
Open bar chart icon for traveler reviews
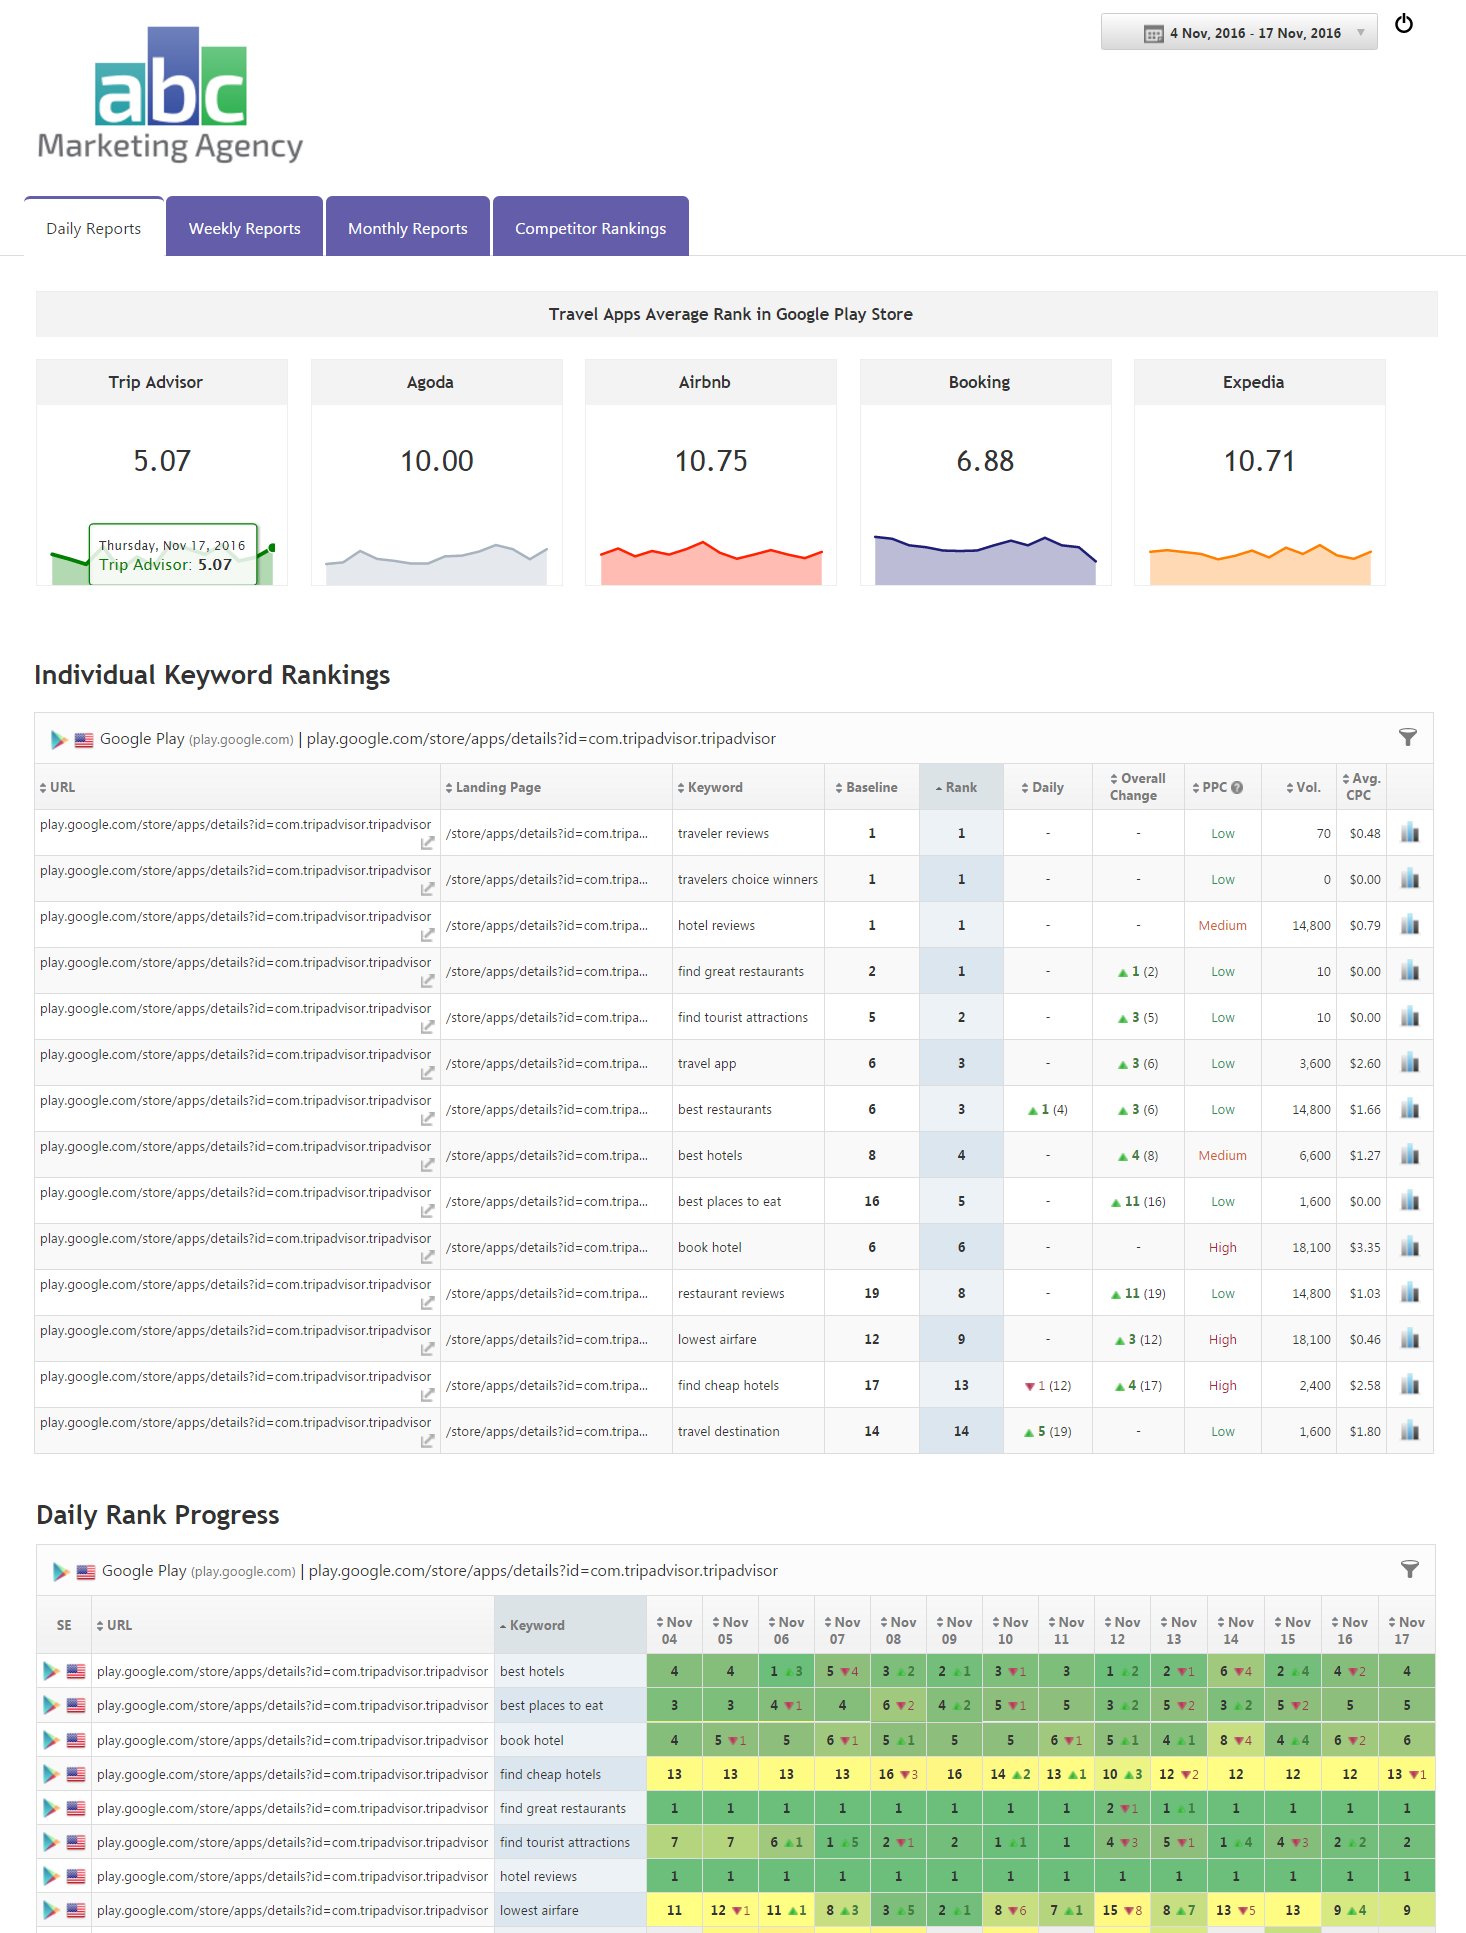coord(1410,833)
